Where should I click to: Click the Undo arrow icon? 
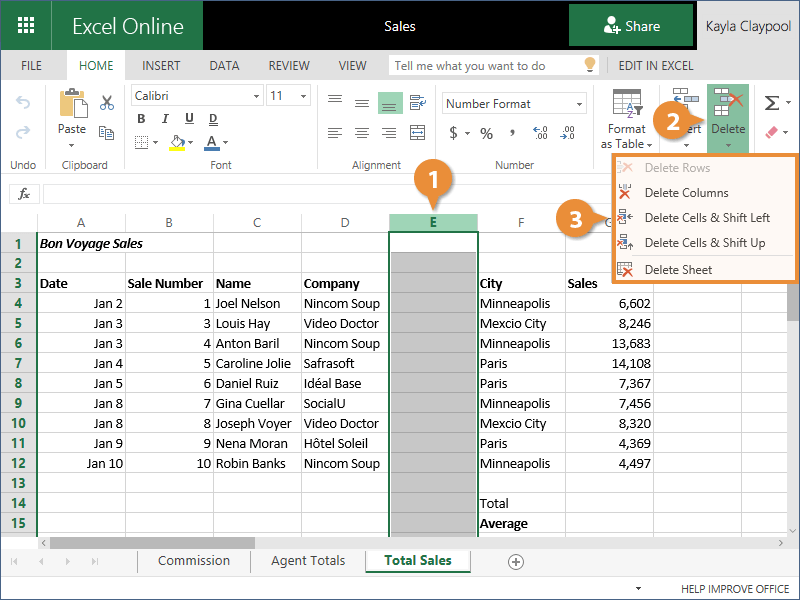click(23, 103)
